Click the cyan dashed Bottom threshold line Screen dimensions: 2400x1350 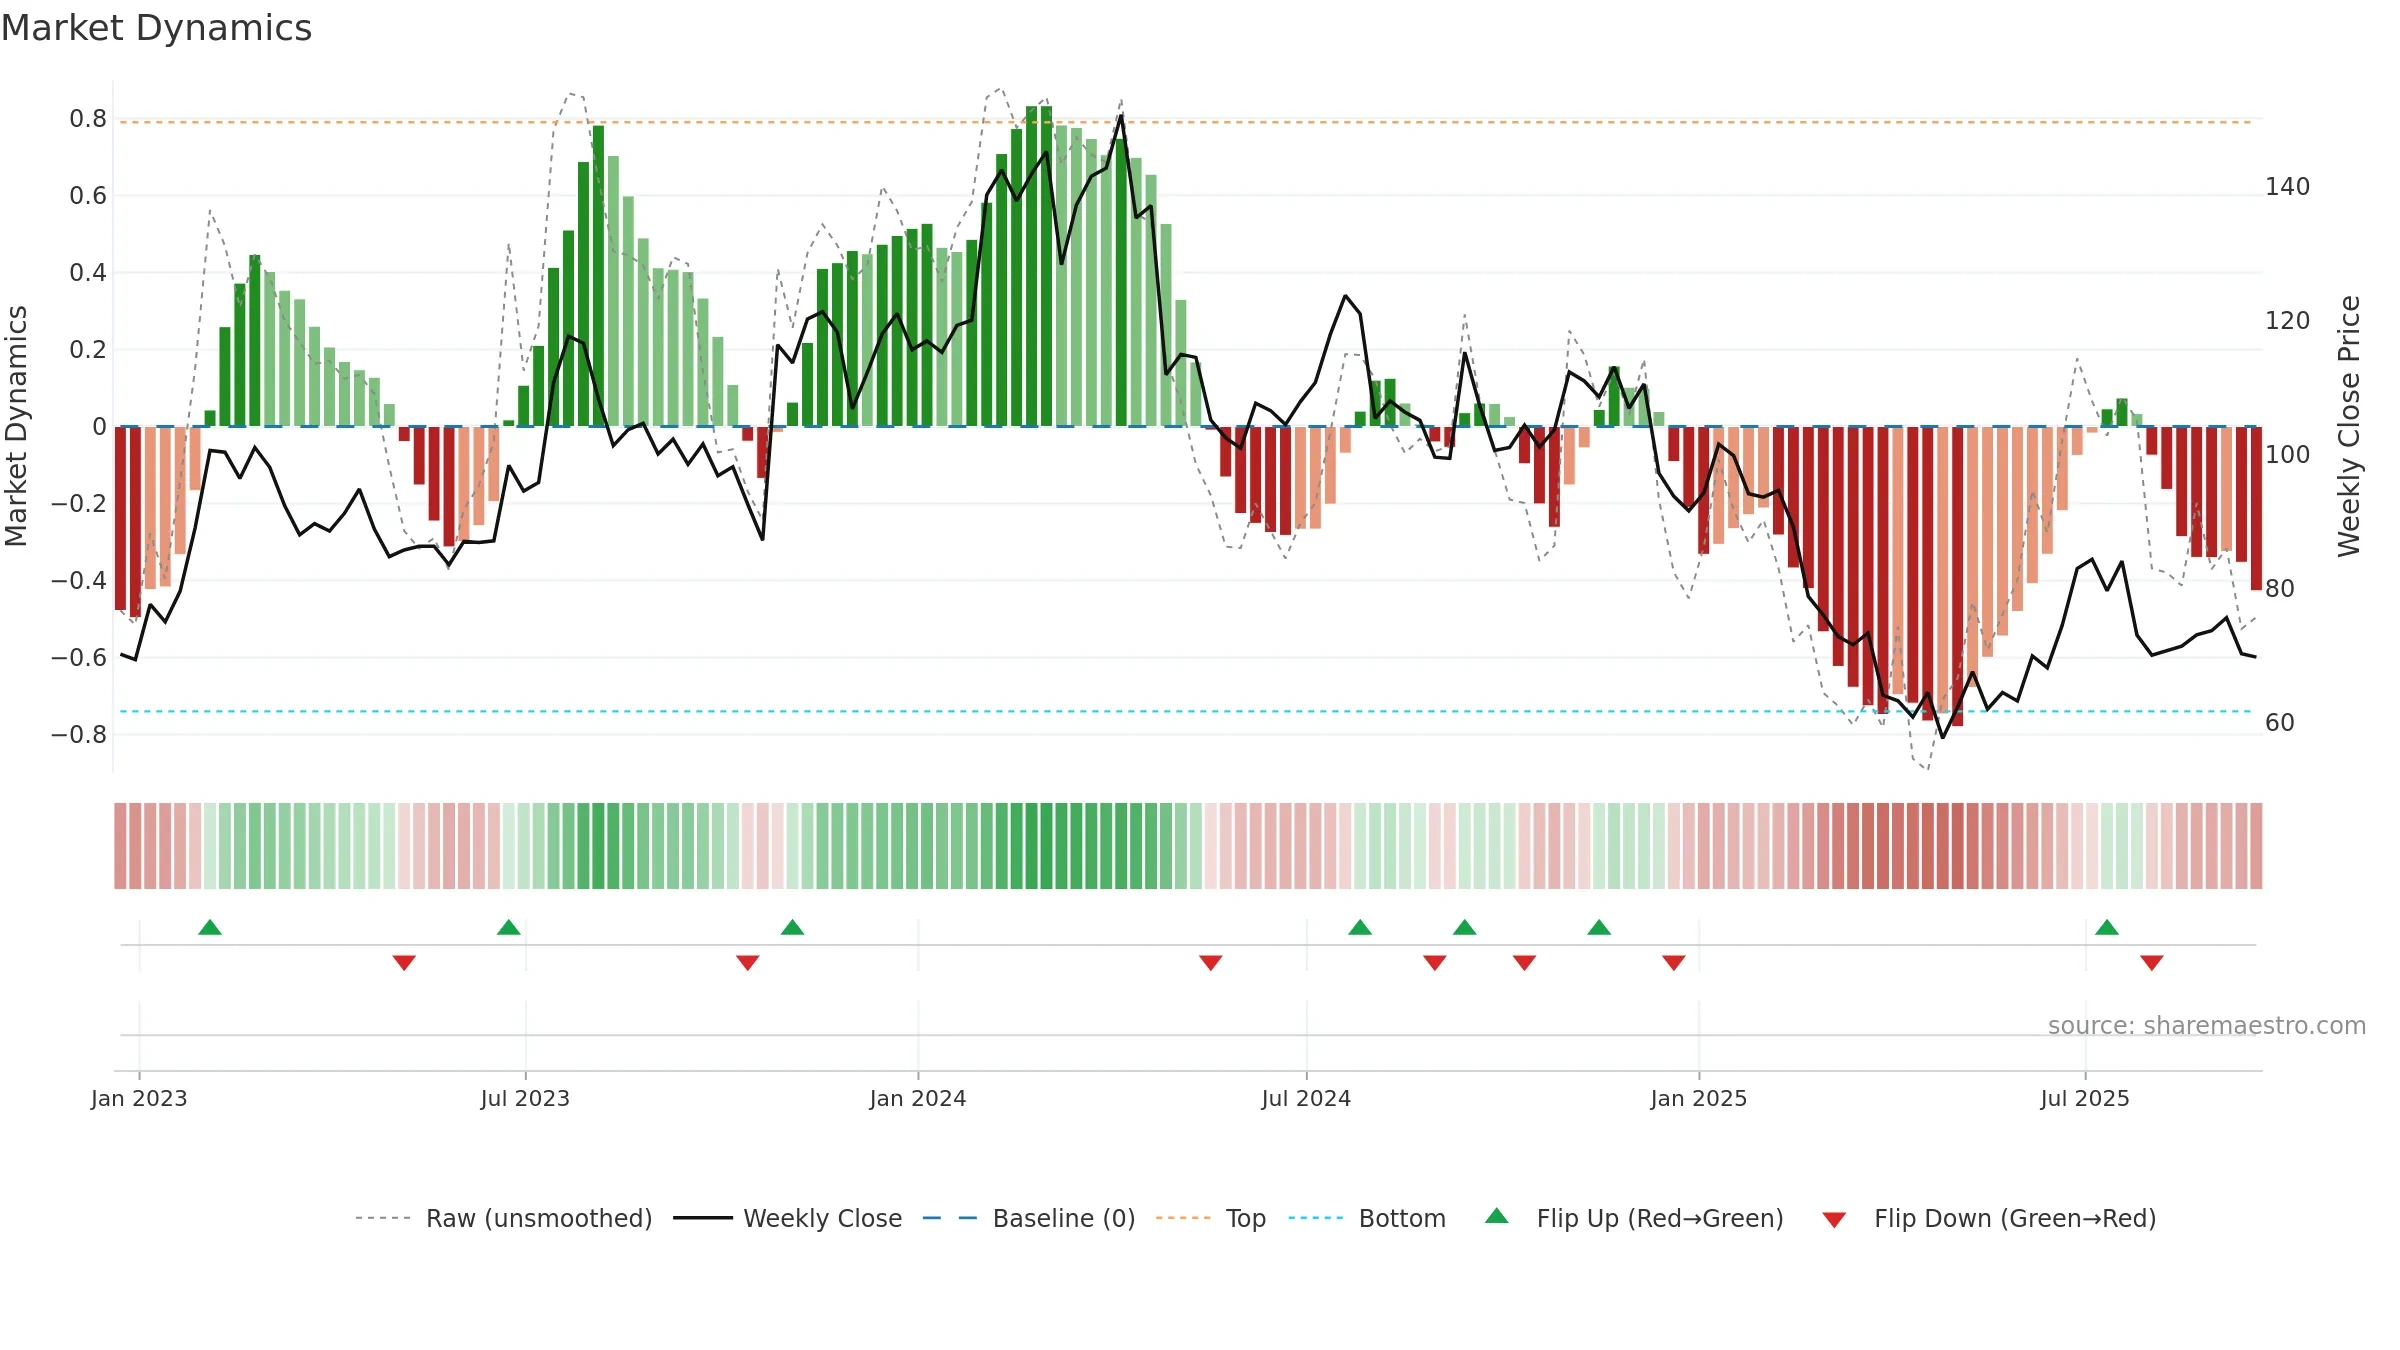[1186, 711]
